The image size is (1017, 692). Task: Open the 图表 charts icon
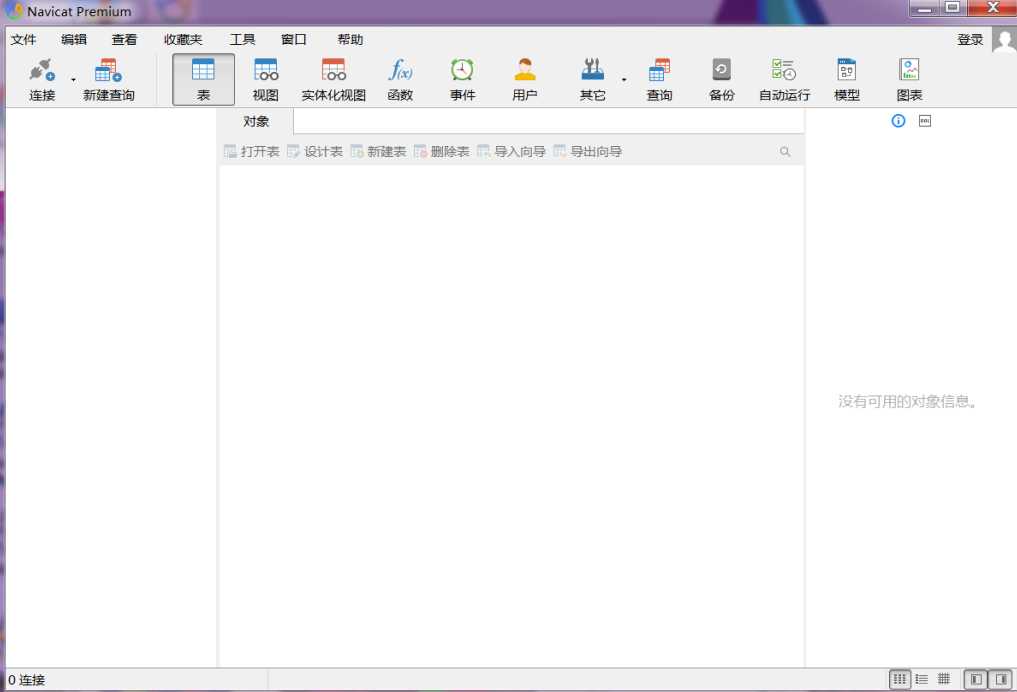pos(909,79)
